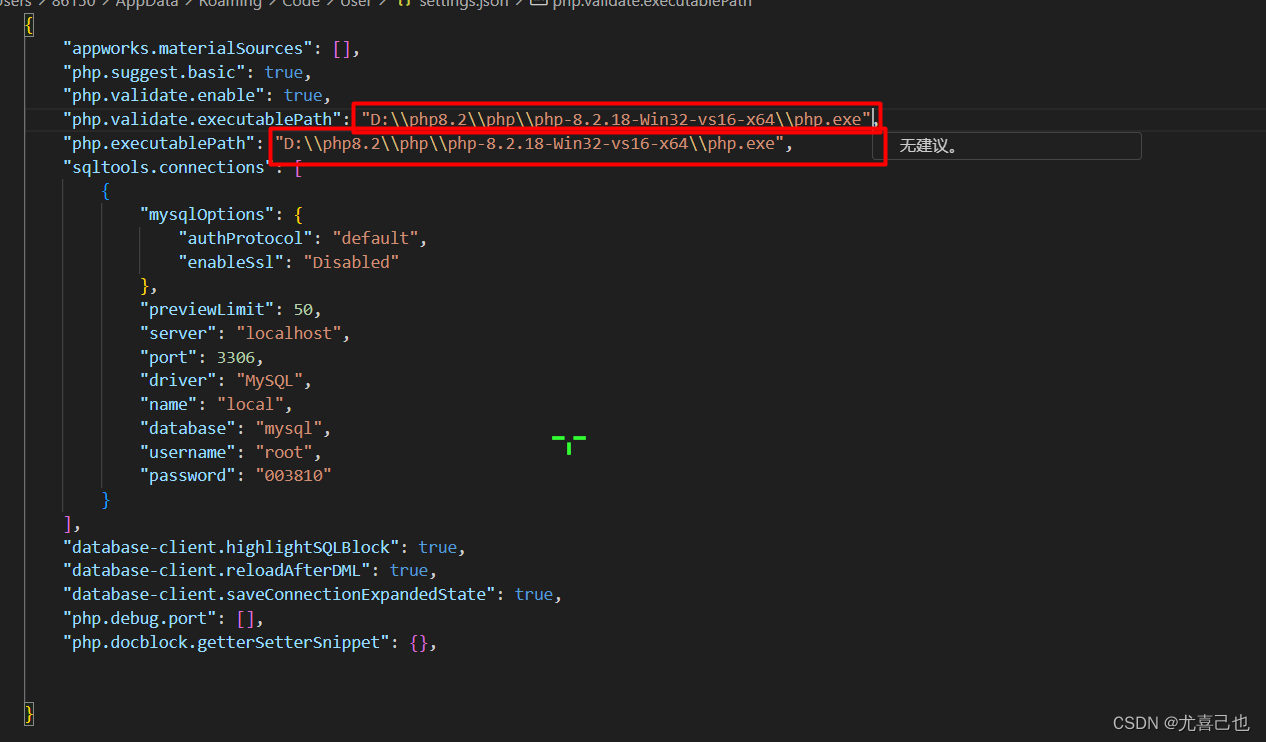Click the "database-client.saveConnectionExpandedState" key
Viewport: 1266px width, 742px height.
pyautogui.click(x=279, y=594)
